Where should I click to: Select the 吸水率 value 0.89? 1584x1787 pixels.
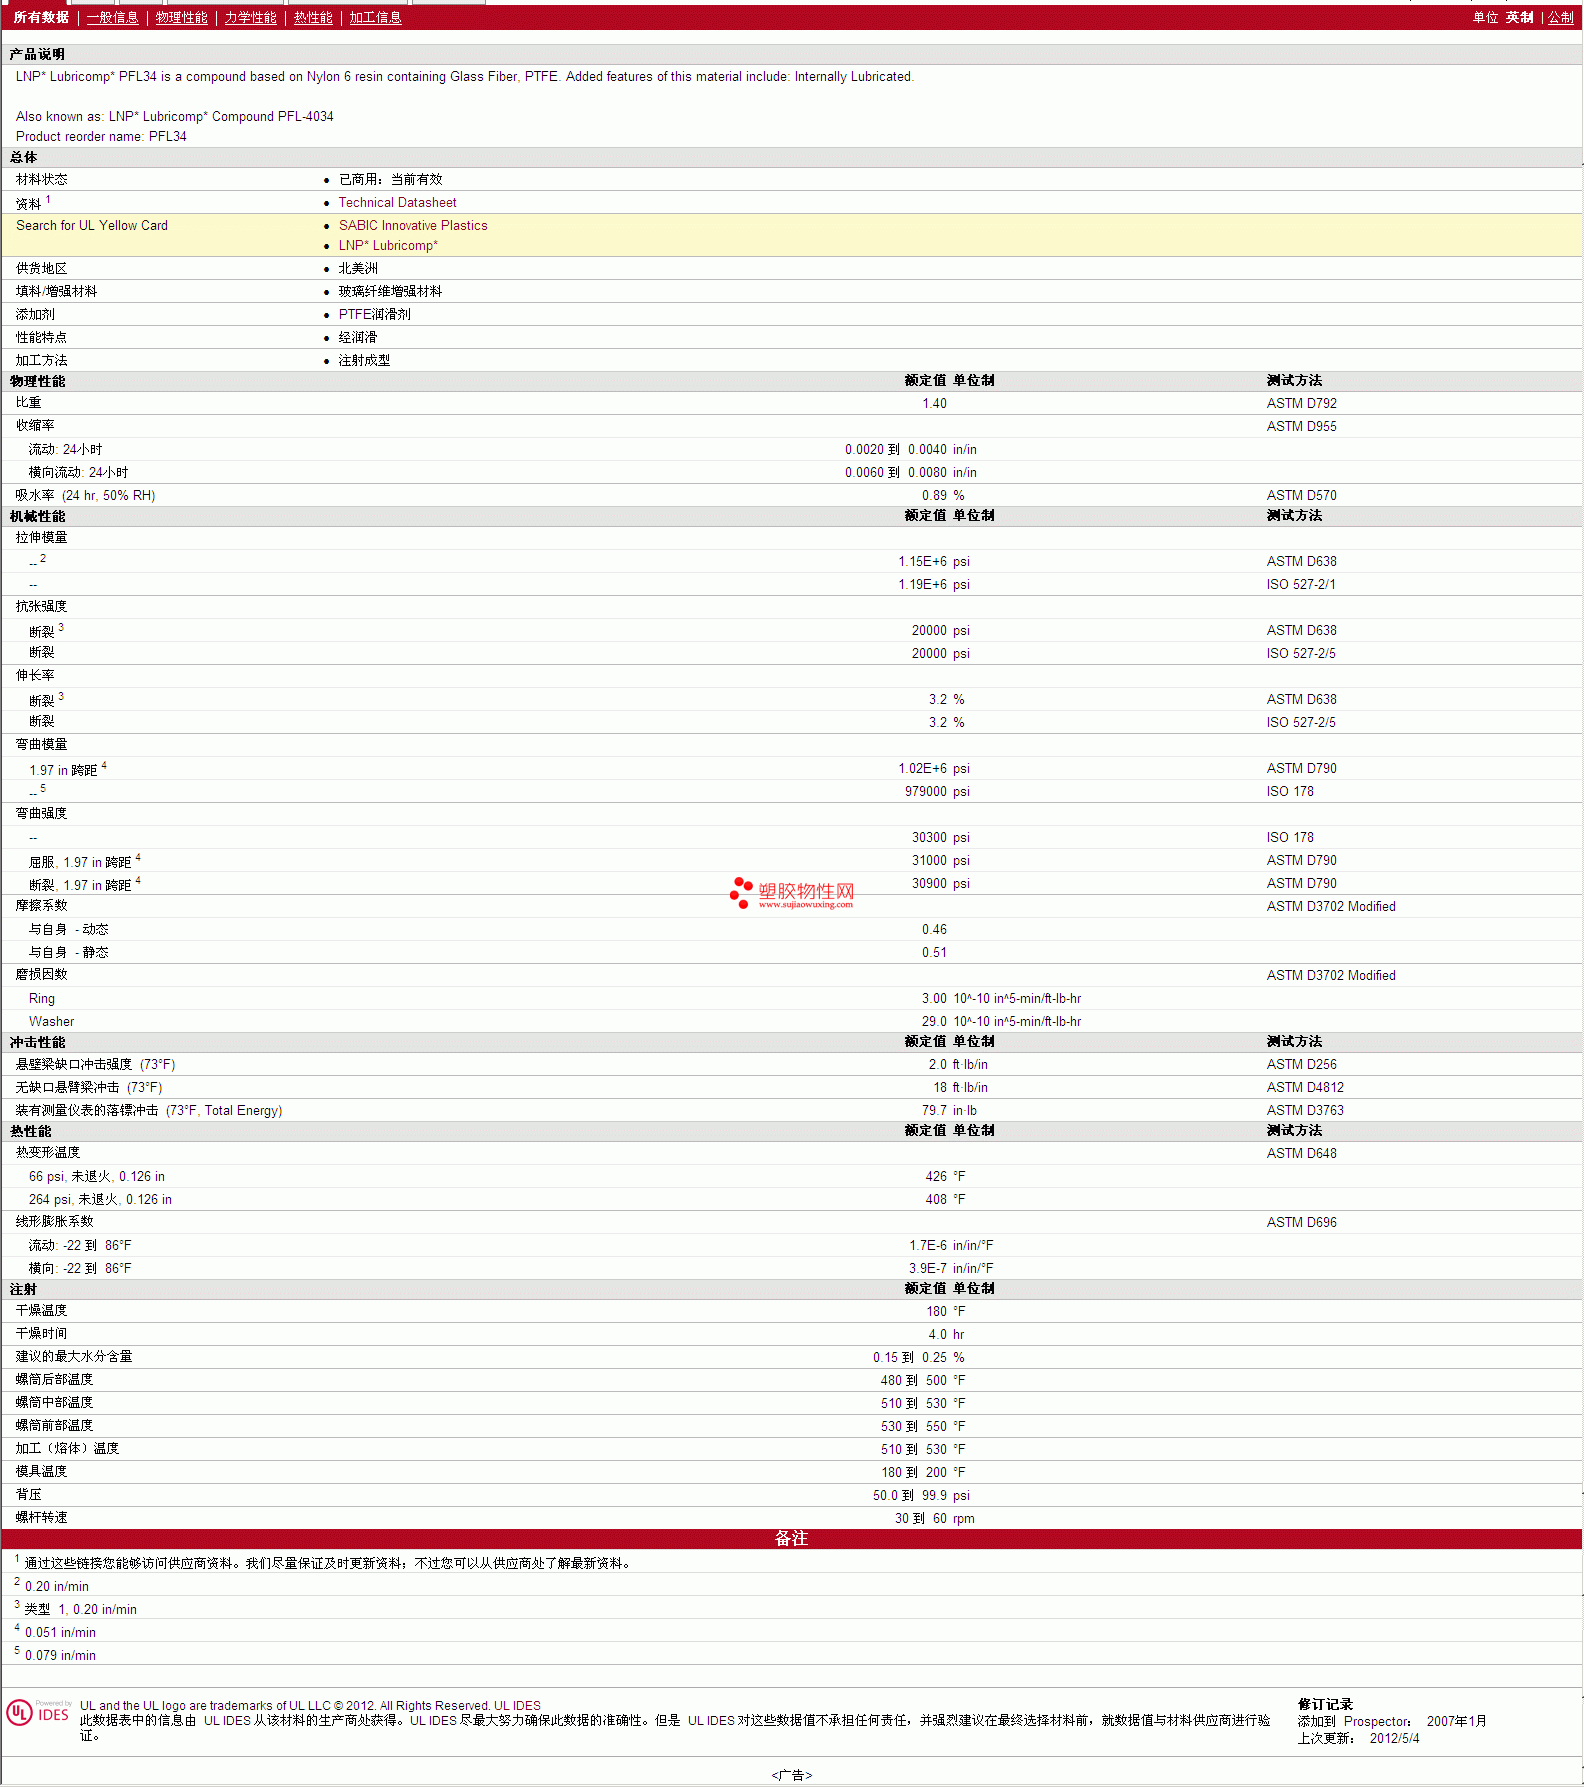click(x=934, y=495)
